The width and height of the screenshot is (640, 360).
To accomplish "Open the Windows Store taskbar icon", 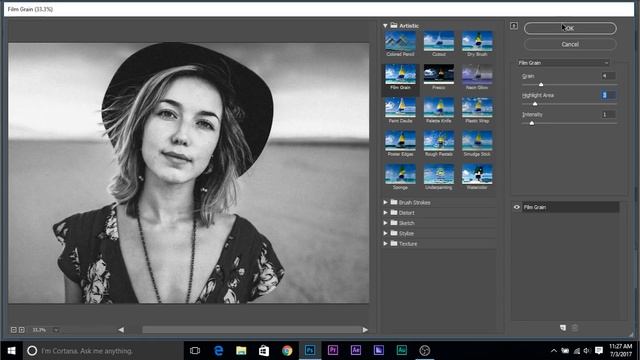I will 264,351.
